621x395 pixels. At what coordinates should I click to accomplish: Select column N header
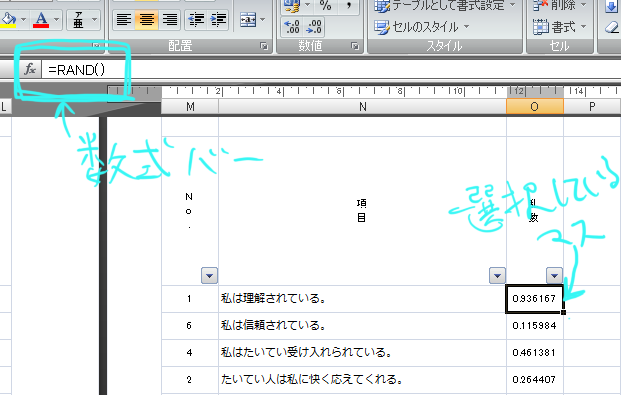(362, 107)
